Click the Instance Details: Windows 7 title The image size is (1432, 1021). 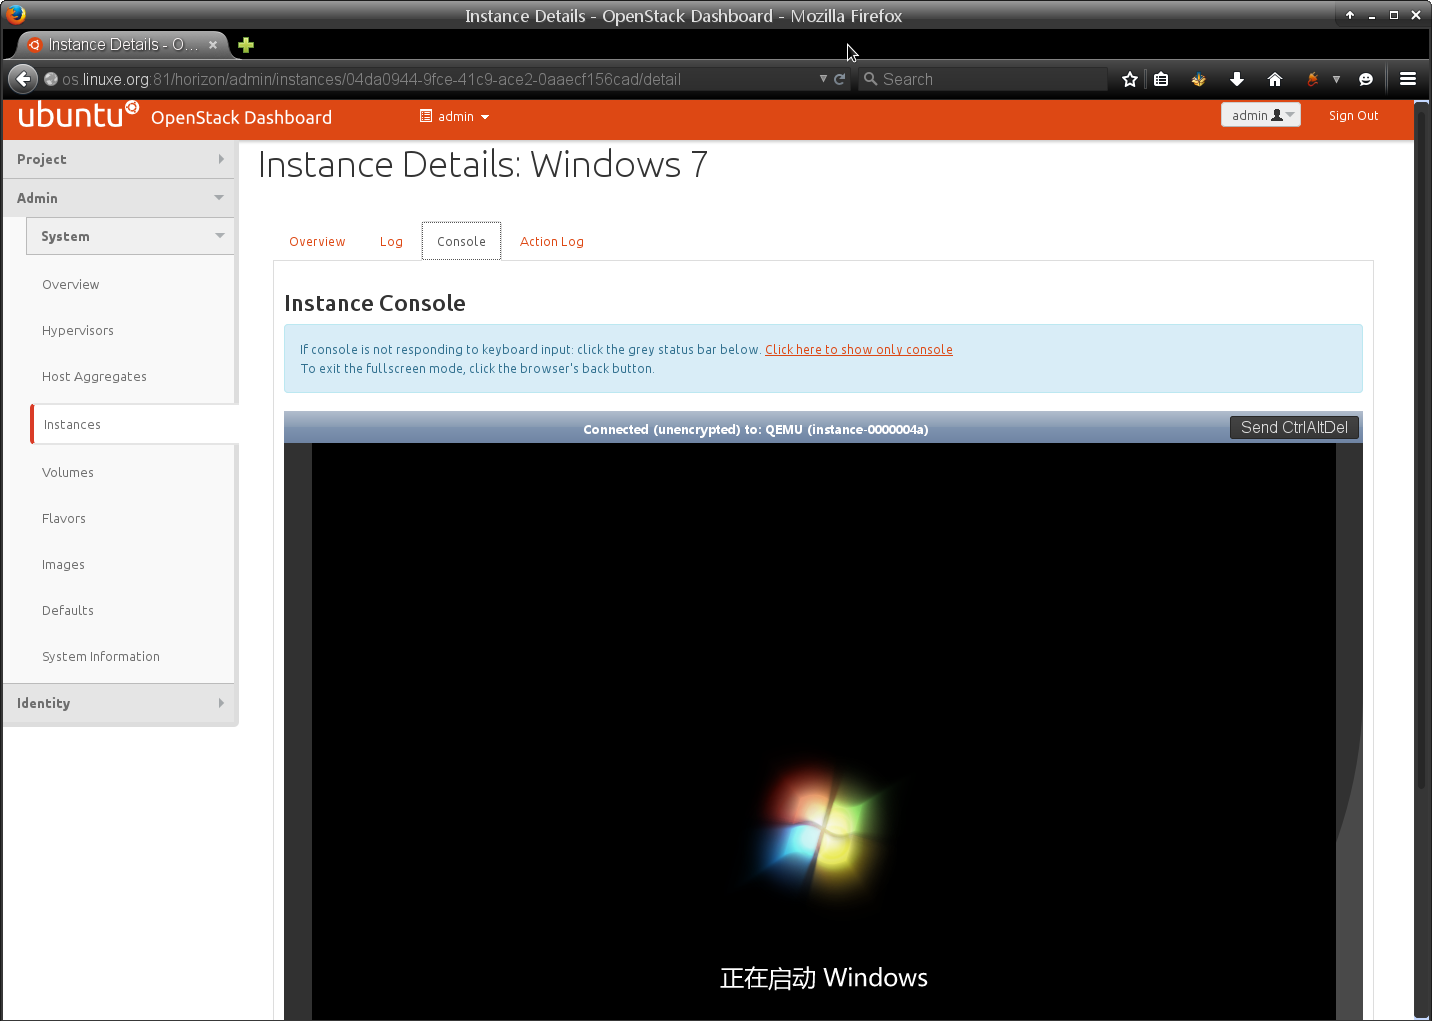click(483, 164)
